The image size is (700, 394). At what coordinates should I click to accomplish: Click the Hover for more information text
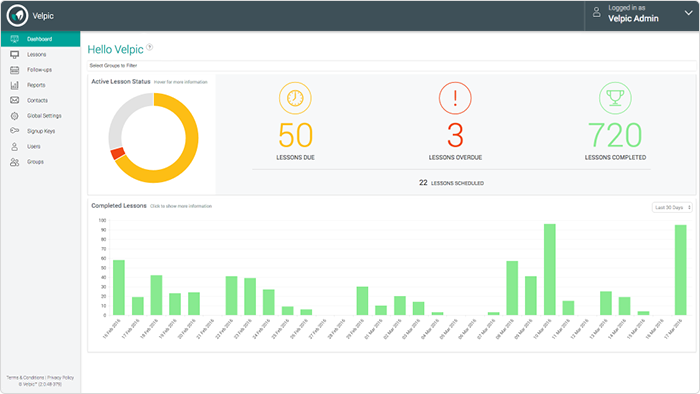[x=181, y=82]
